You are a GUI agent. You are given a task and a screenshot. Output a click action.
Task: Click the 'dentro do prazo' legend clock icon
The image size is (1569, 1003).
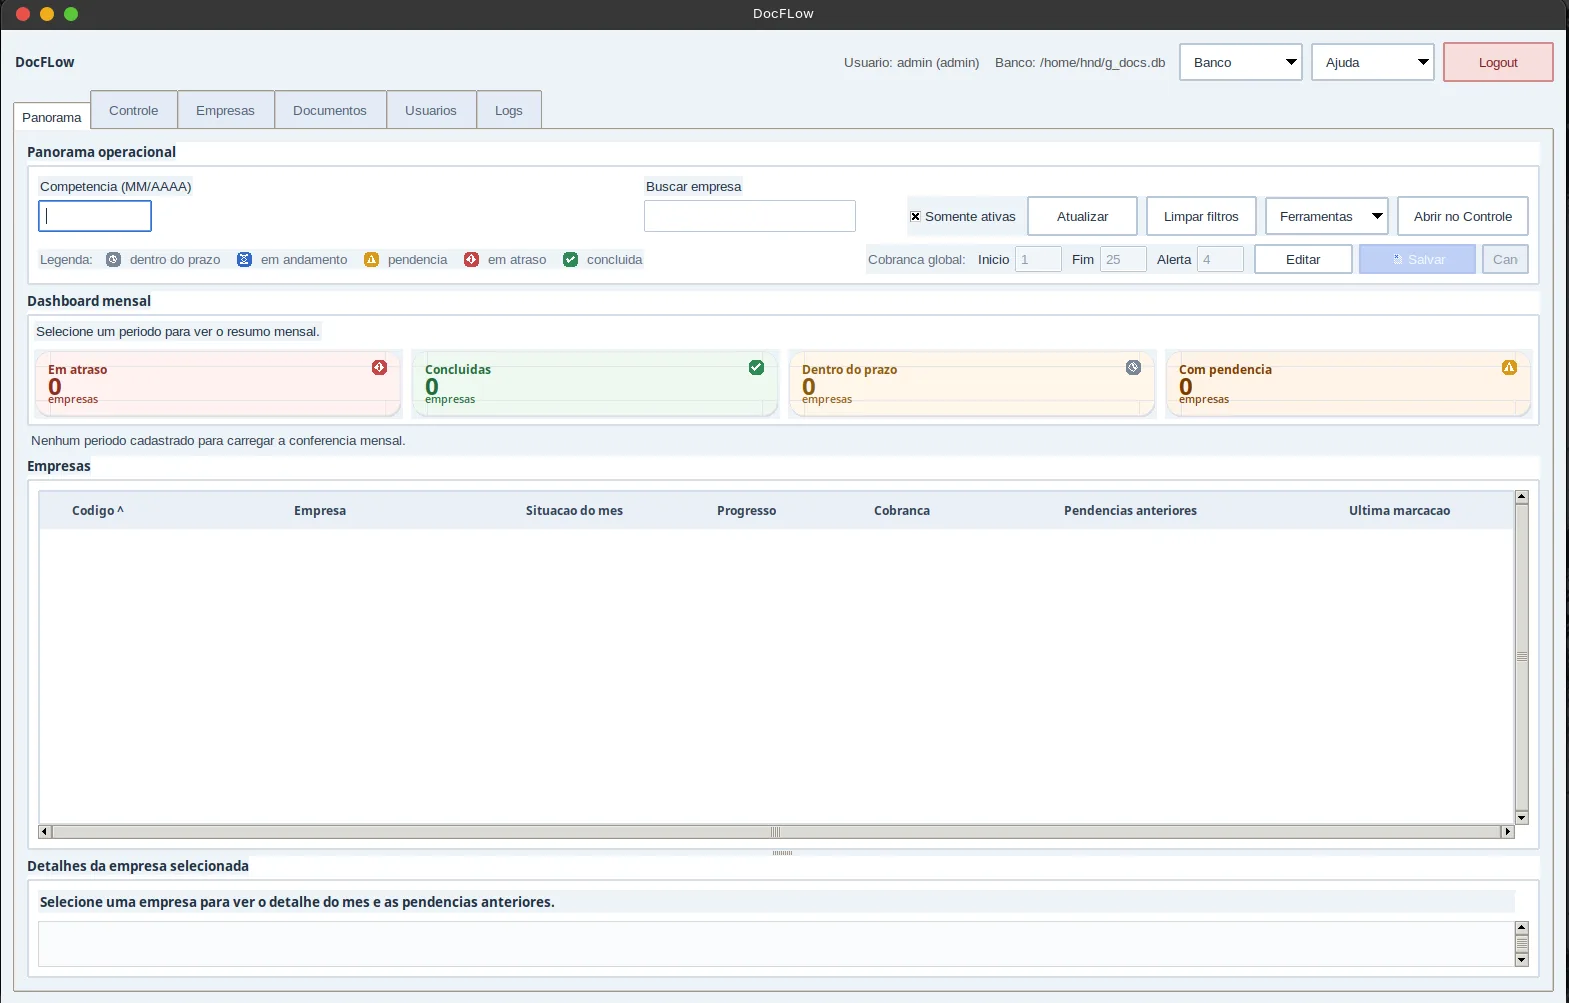point(113,259)
